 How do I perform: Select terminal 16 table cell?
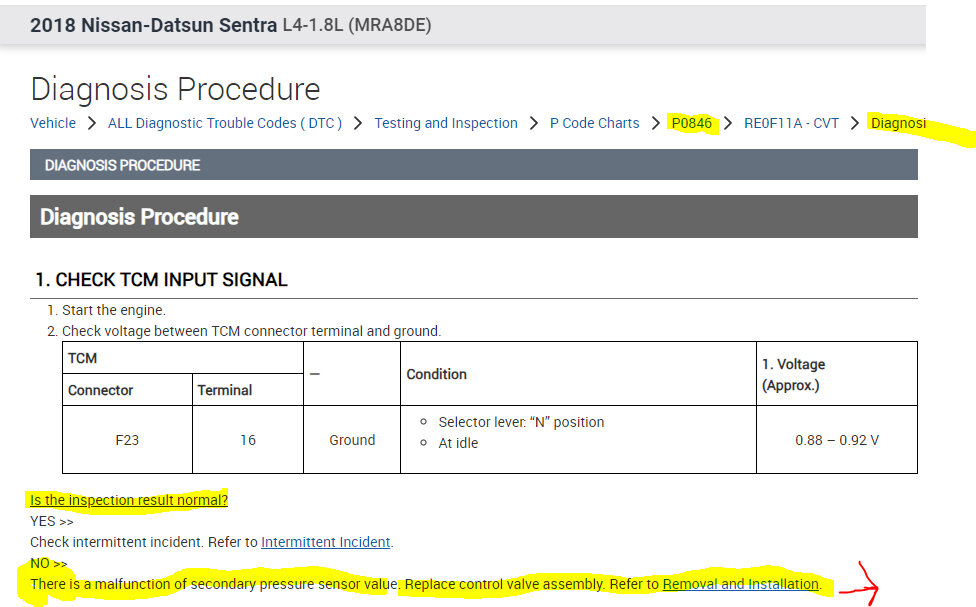coord(248,440)
